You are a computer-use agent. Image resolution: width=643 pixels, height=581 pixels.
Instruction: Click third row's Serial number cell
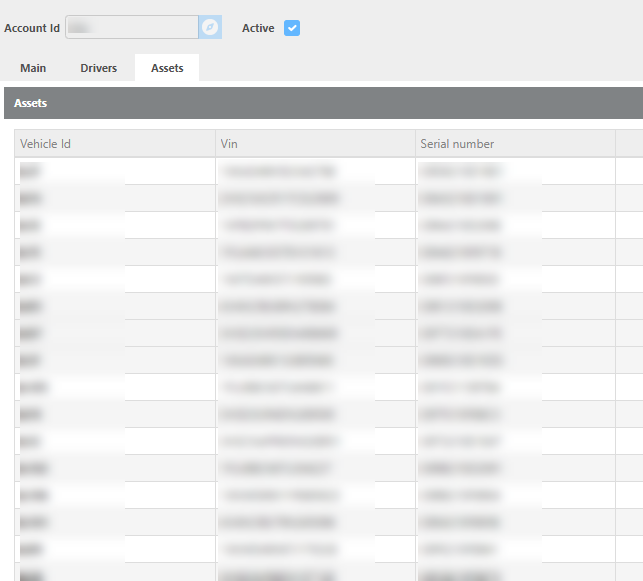(x=515, y=225)
